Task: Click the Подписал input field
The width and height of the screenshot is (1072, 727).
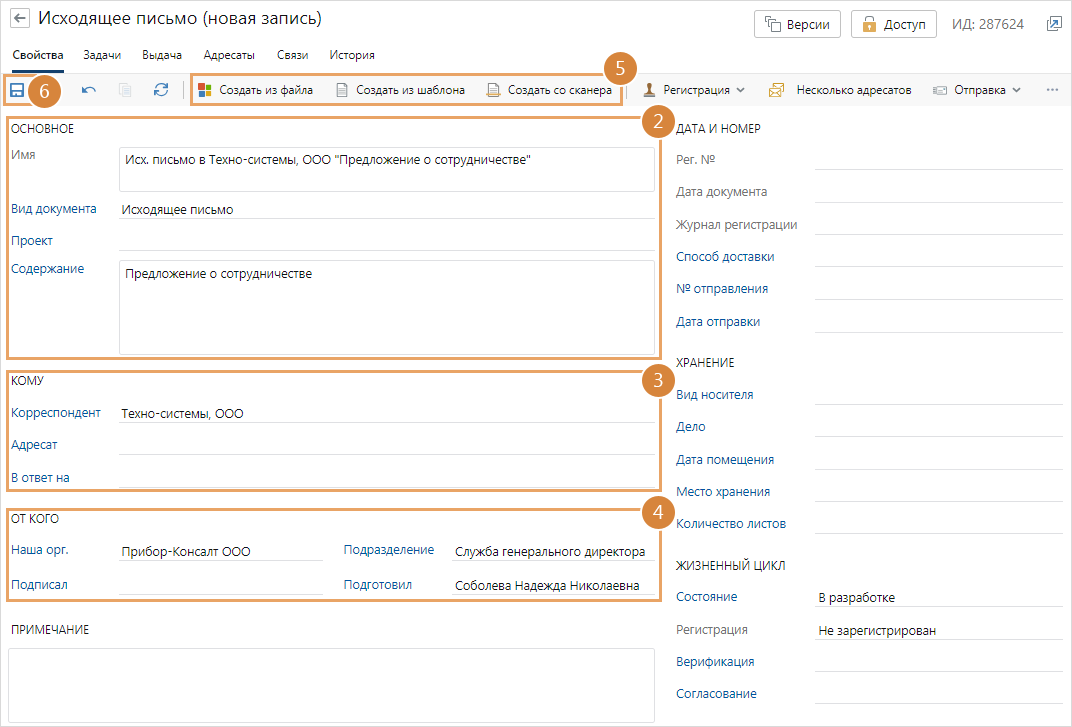Action: click(220, 585)
